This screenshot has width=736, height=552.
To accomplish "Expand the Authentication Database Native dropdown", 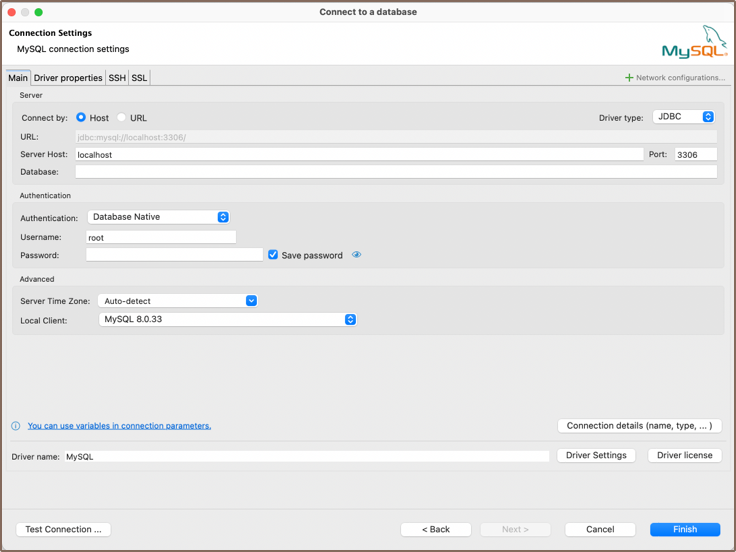I will point(159,217).
